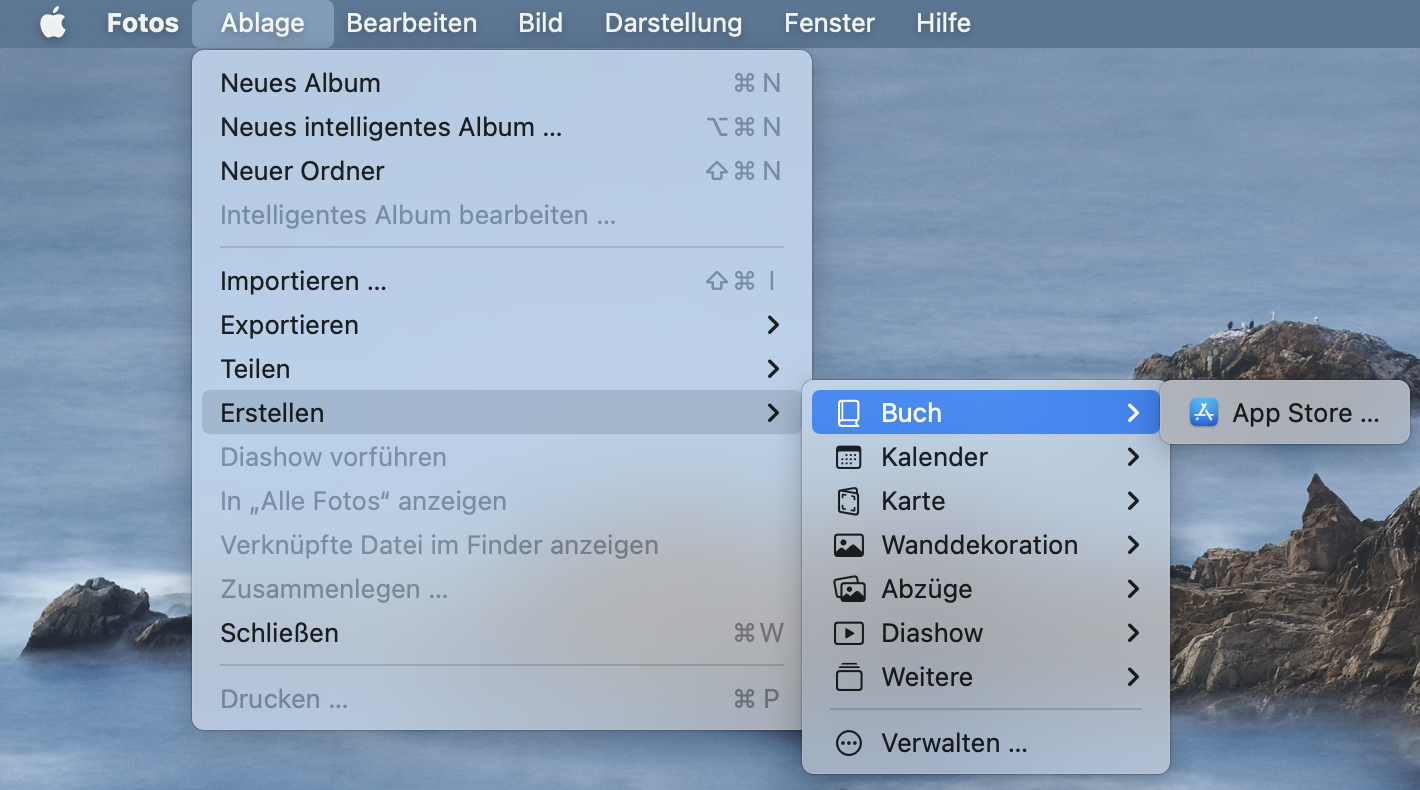Image resolution: width=1420 pixels, height=790 pixels.
Task: Click the play icon beside Diashow
Action: [x=848, y=633]
